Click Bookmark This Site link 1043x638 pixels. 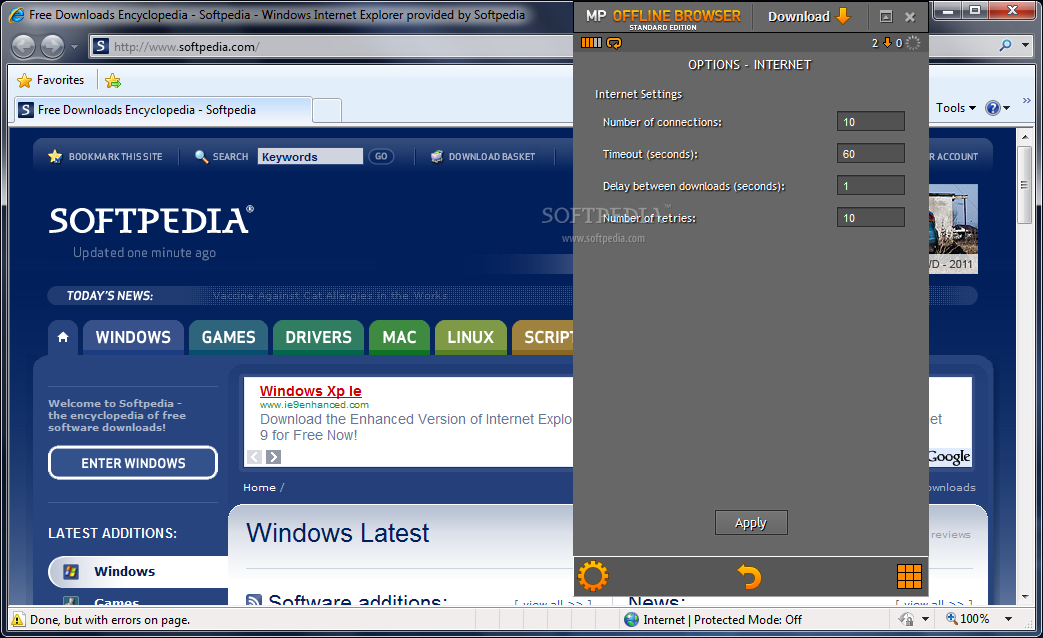coord(105,156)
